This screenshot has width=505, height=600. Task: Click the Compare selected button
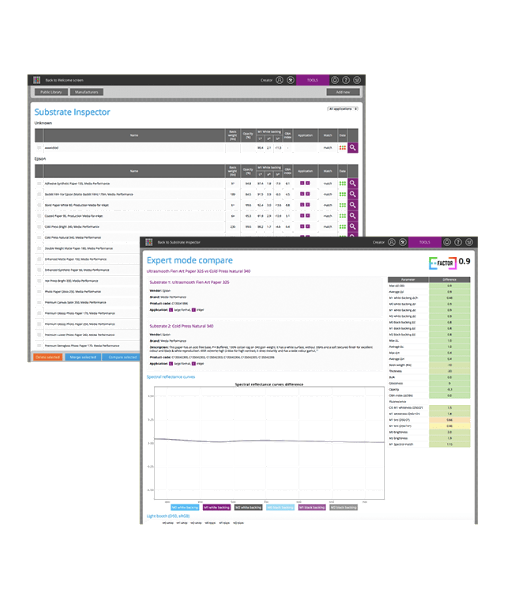(x=122, y=357)
